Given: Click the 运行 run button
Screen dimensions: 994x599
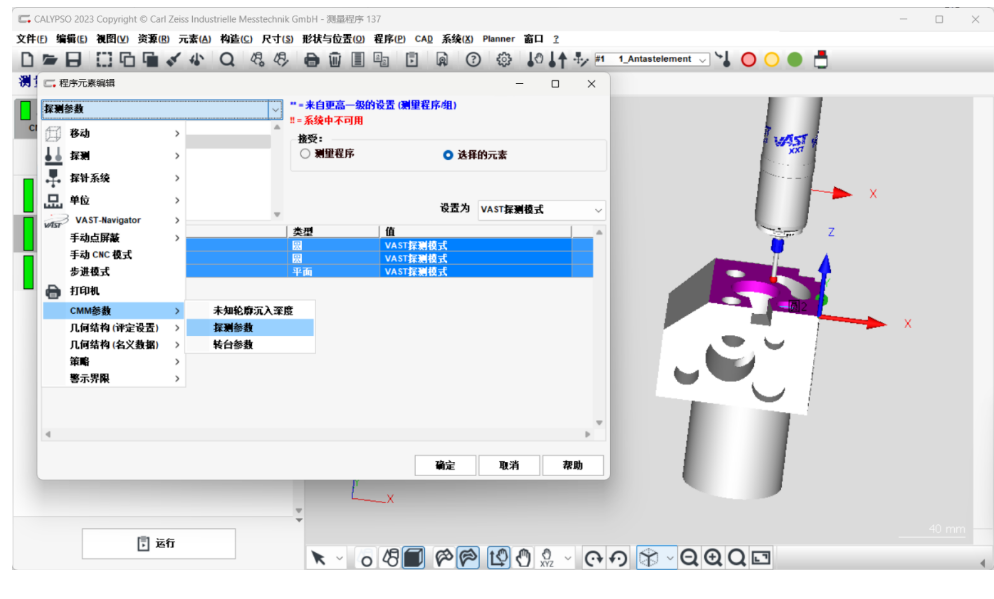Looking at the screenshot, I should tap(158, 543).
